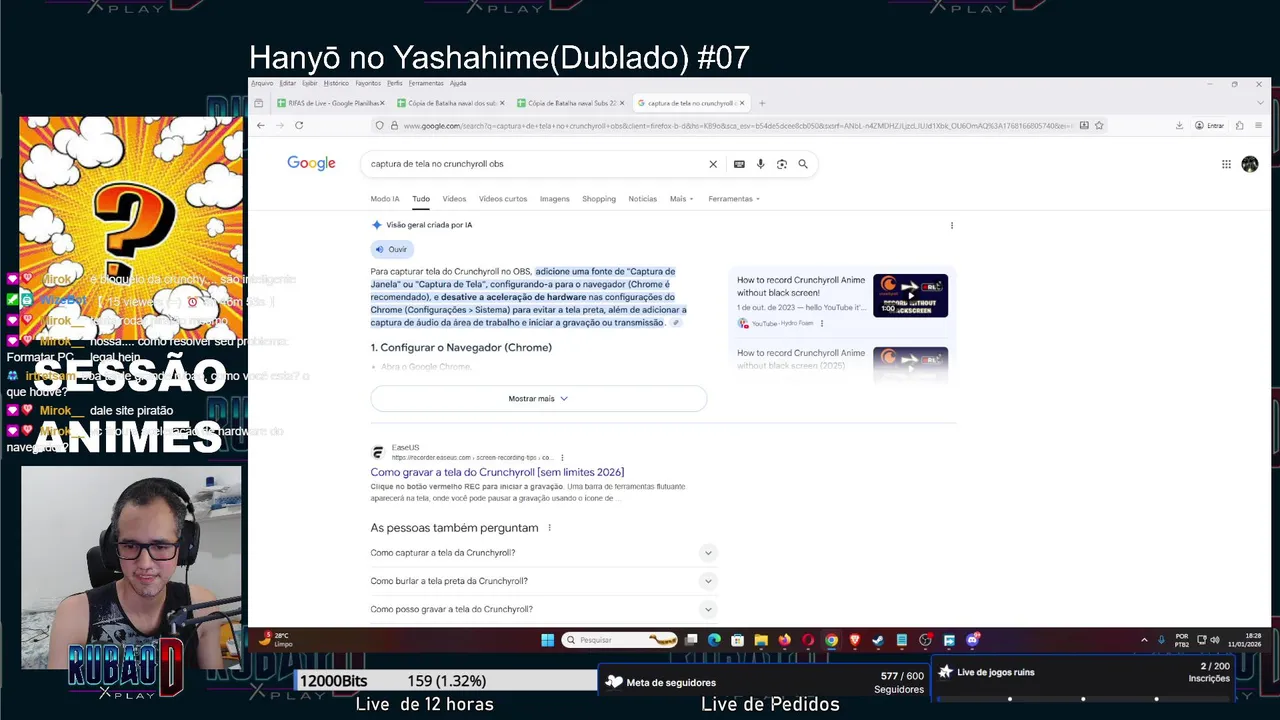Open Microsoft Store from the taskbar
This screenshot has height=720, width=1280.
point(737,640)
